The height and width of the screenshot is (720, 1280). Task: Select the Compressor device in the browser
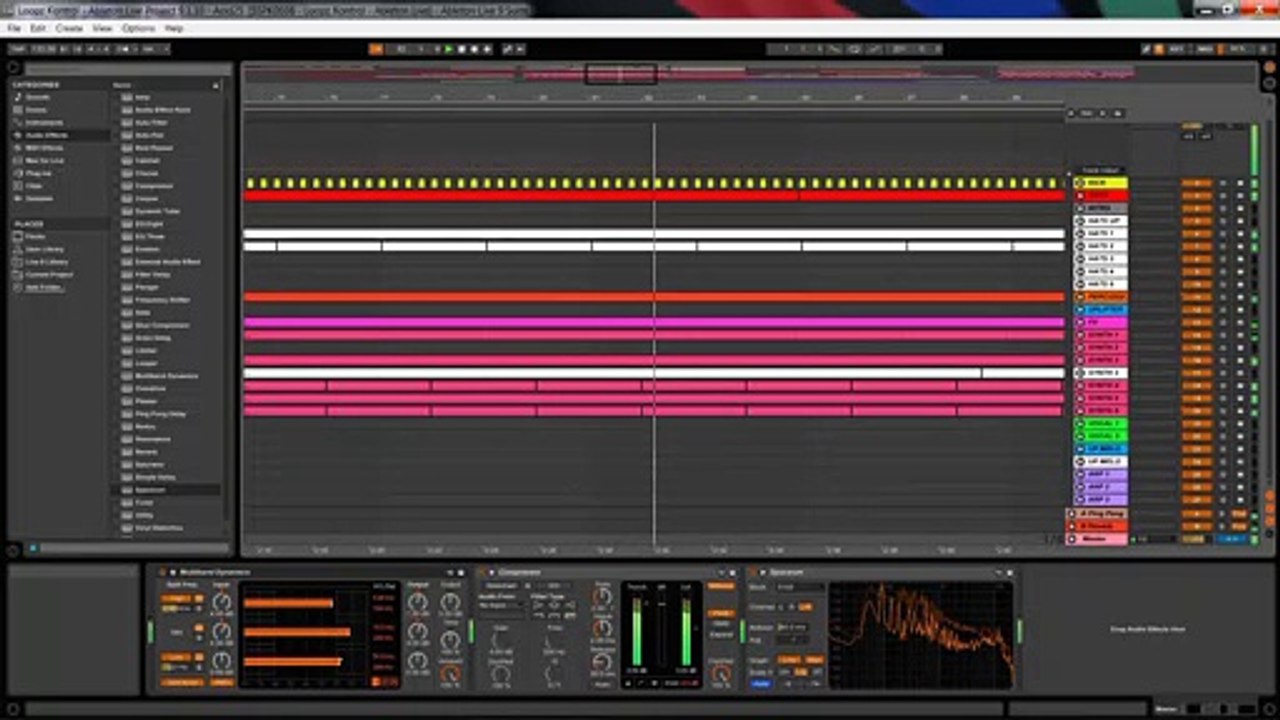[154, 186]
